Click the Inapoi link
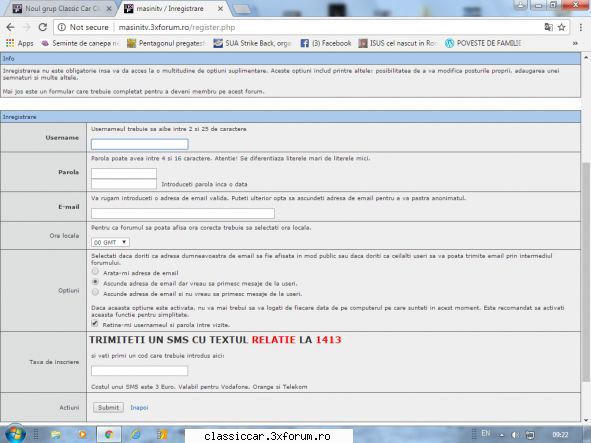Image resolution: width=591 pixels, height=443 pixels. coord(139,408)
